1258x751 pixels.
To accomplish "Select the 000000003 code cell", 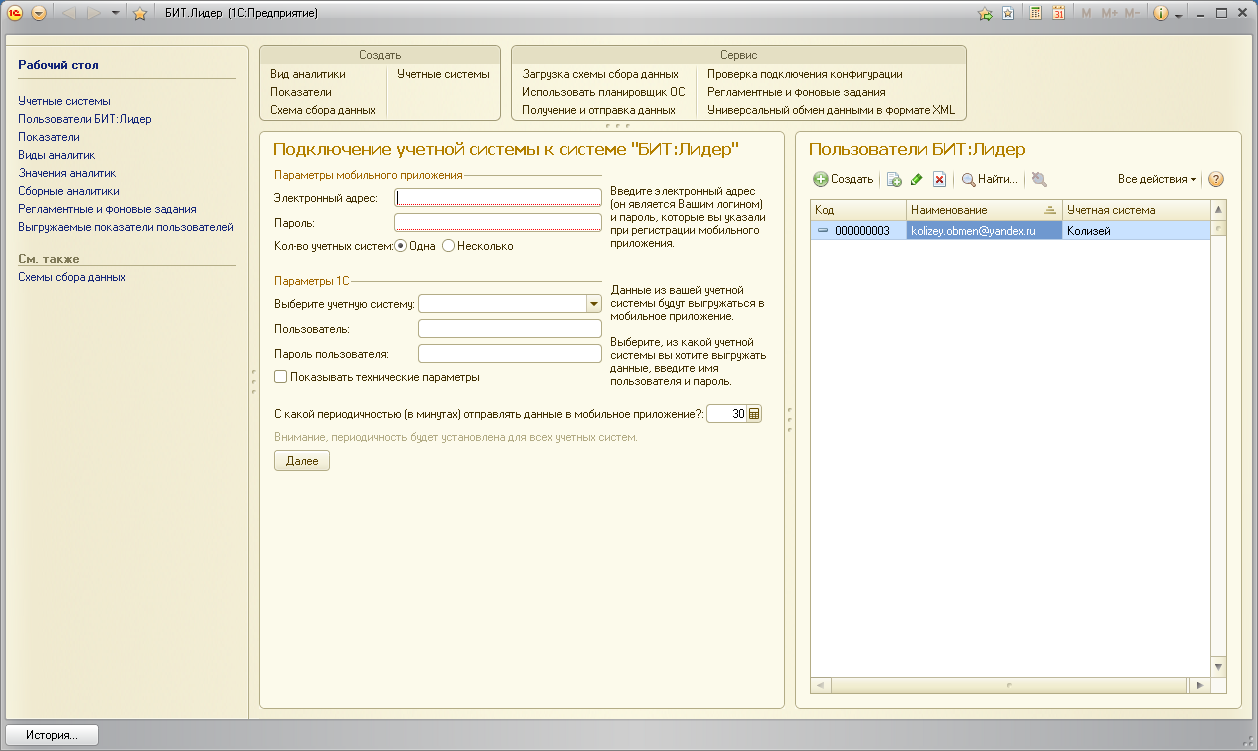I will [x=859, y=231].
